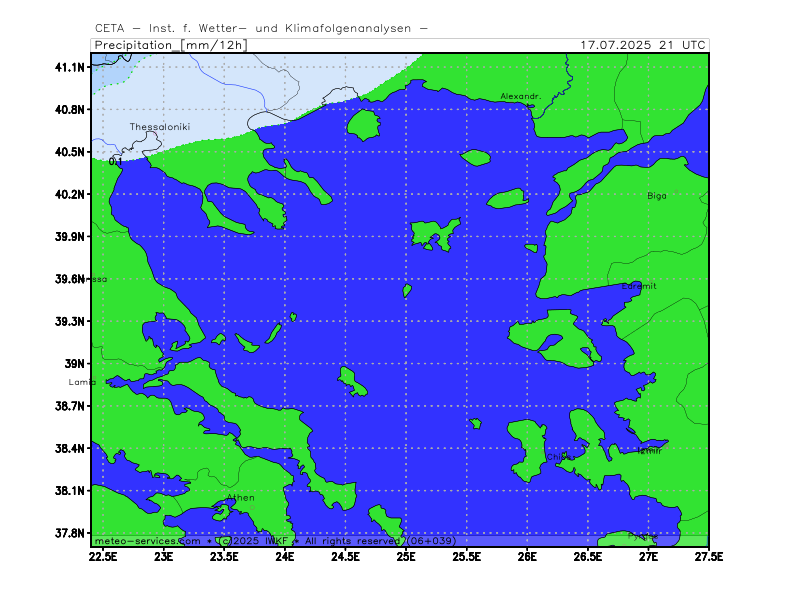The height and width of the screenshot is (600, 800).
Task: Click the Chios label on map
Action: pyautogui.click(x=561, y=457)
